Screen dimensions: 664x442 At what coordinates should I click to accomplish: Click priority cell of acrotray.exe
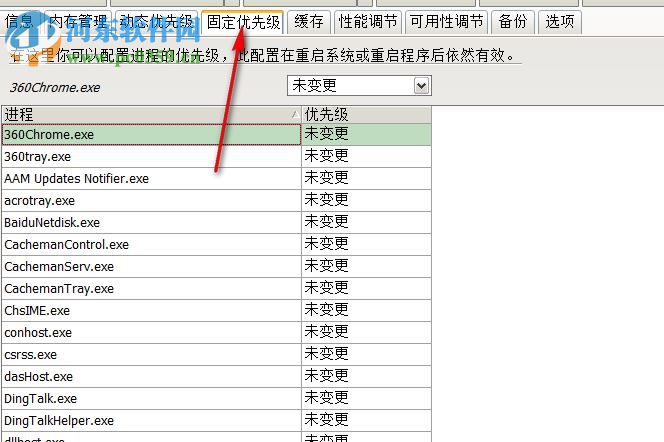366,201
